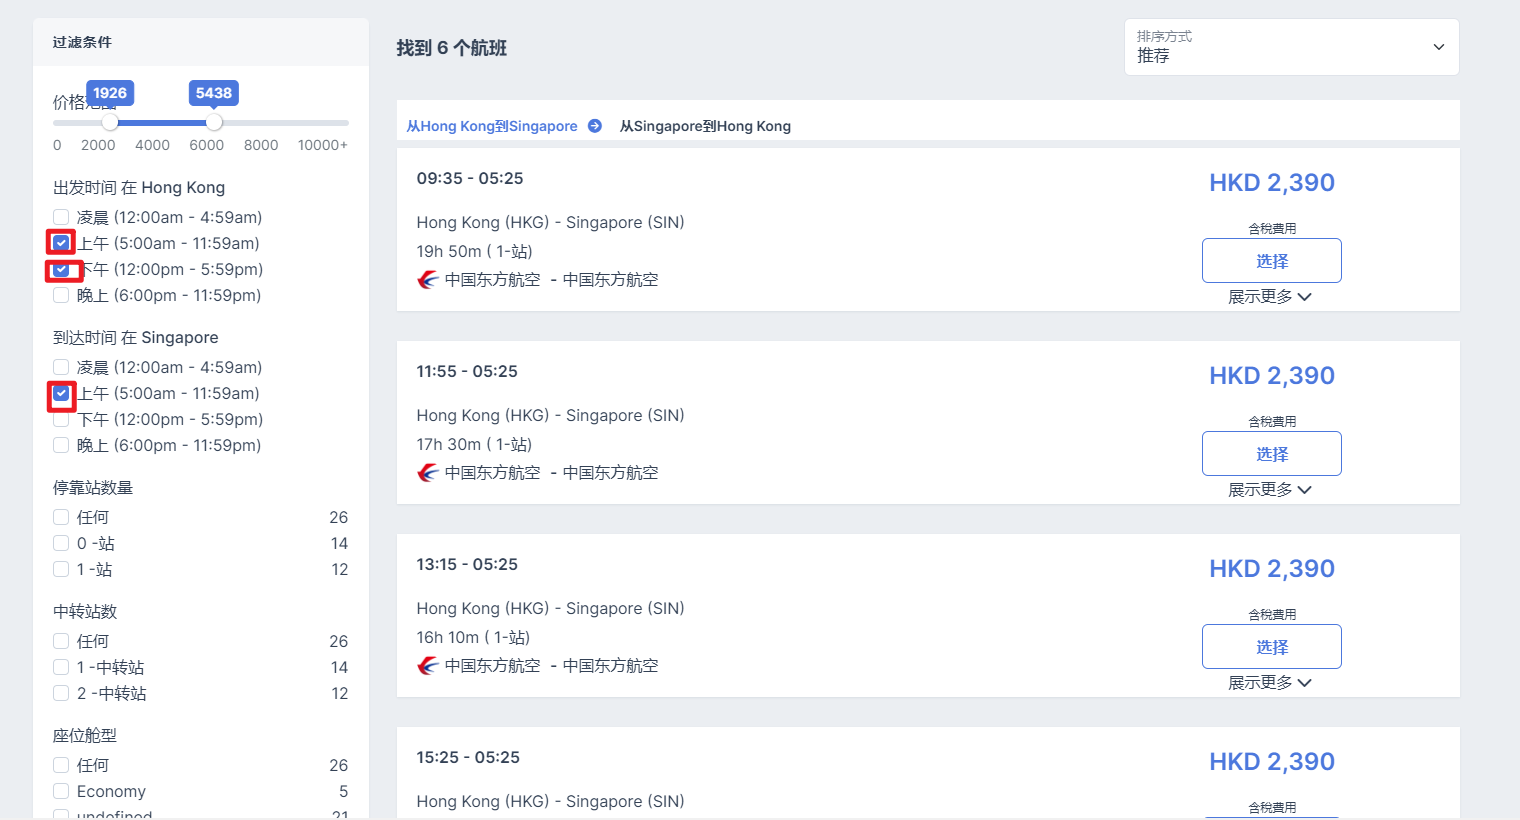Click China Eastern logo on 13:15 flight
Screen dimensions: 1520x820
click(x=428, y=666)
